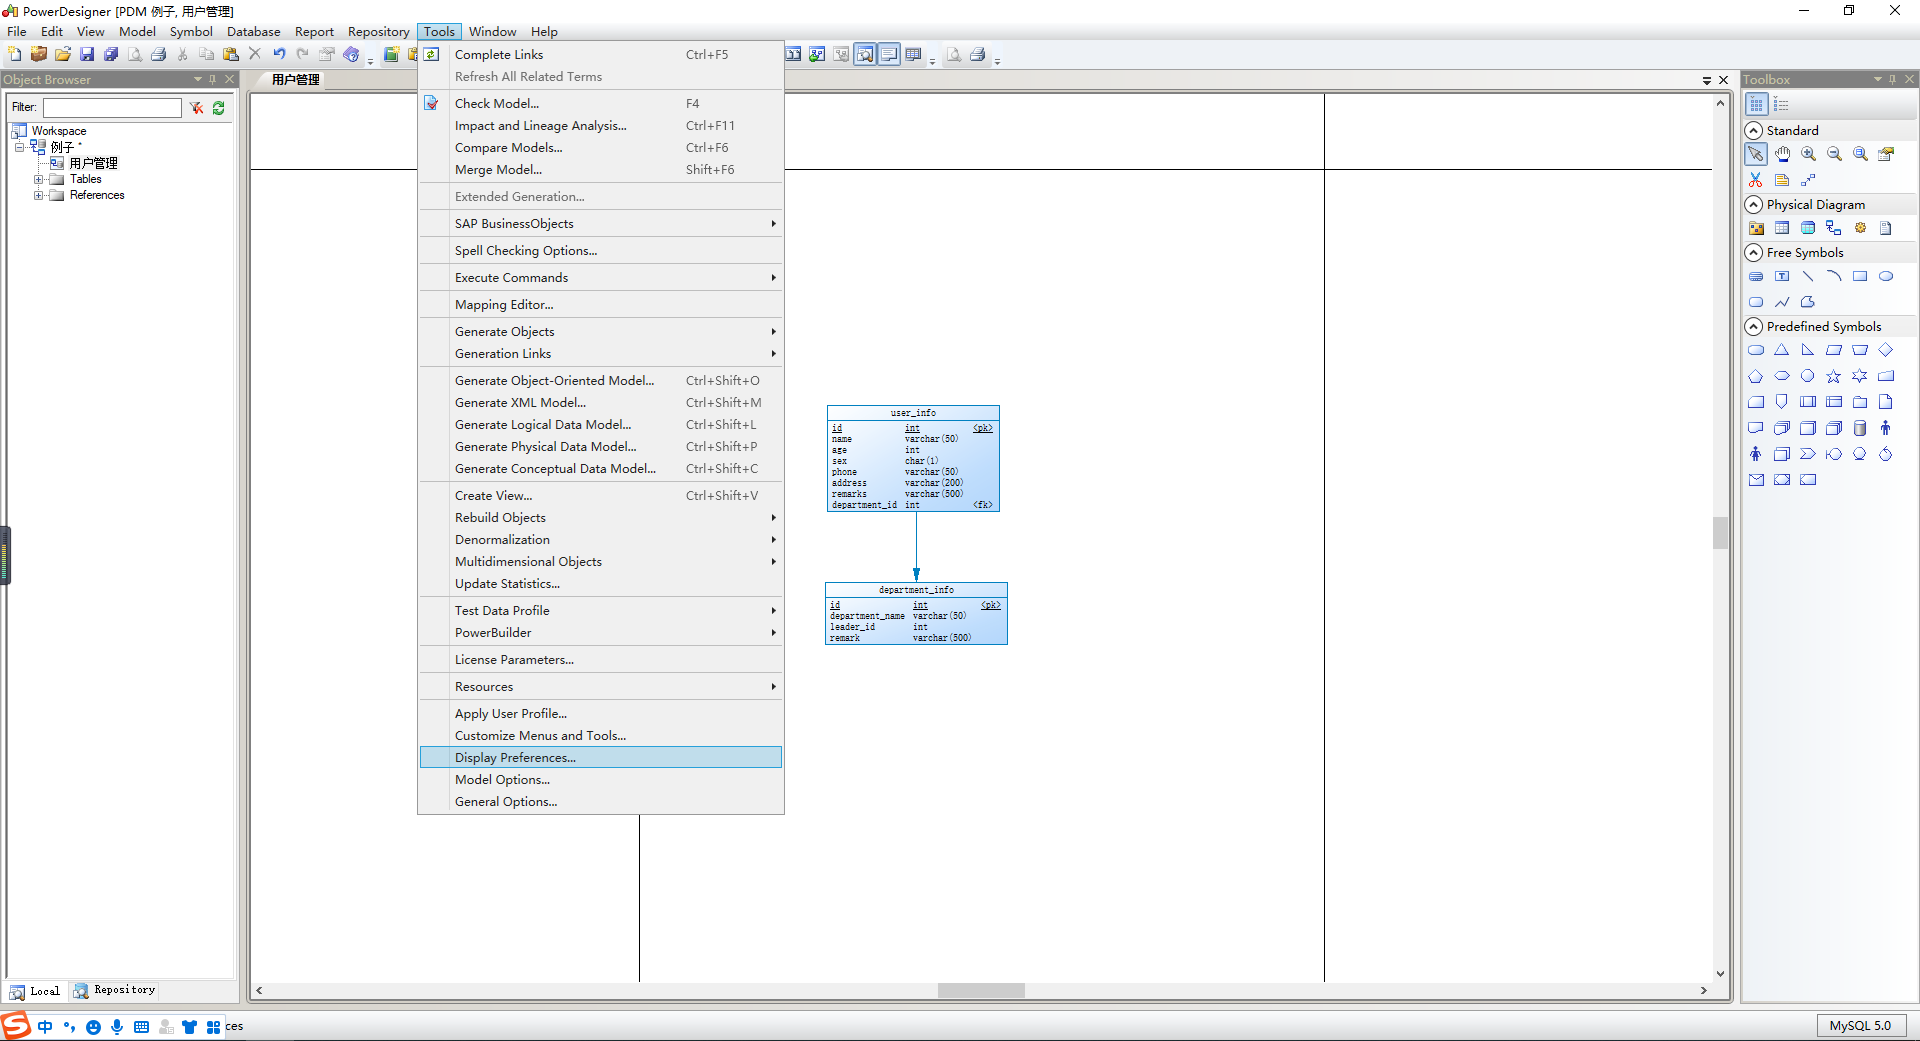Open the Window menu

(492, 31)
